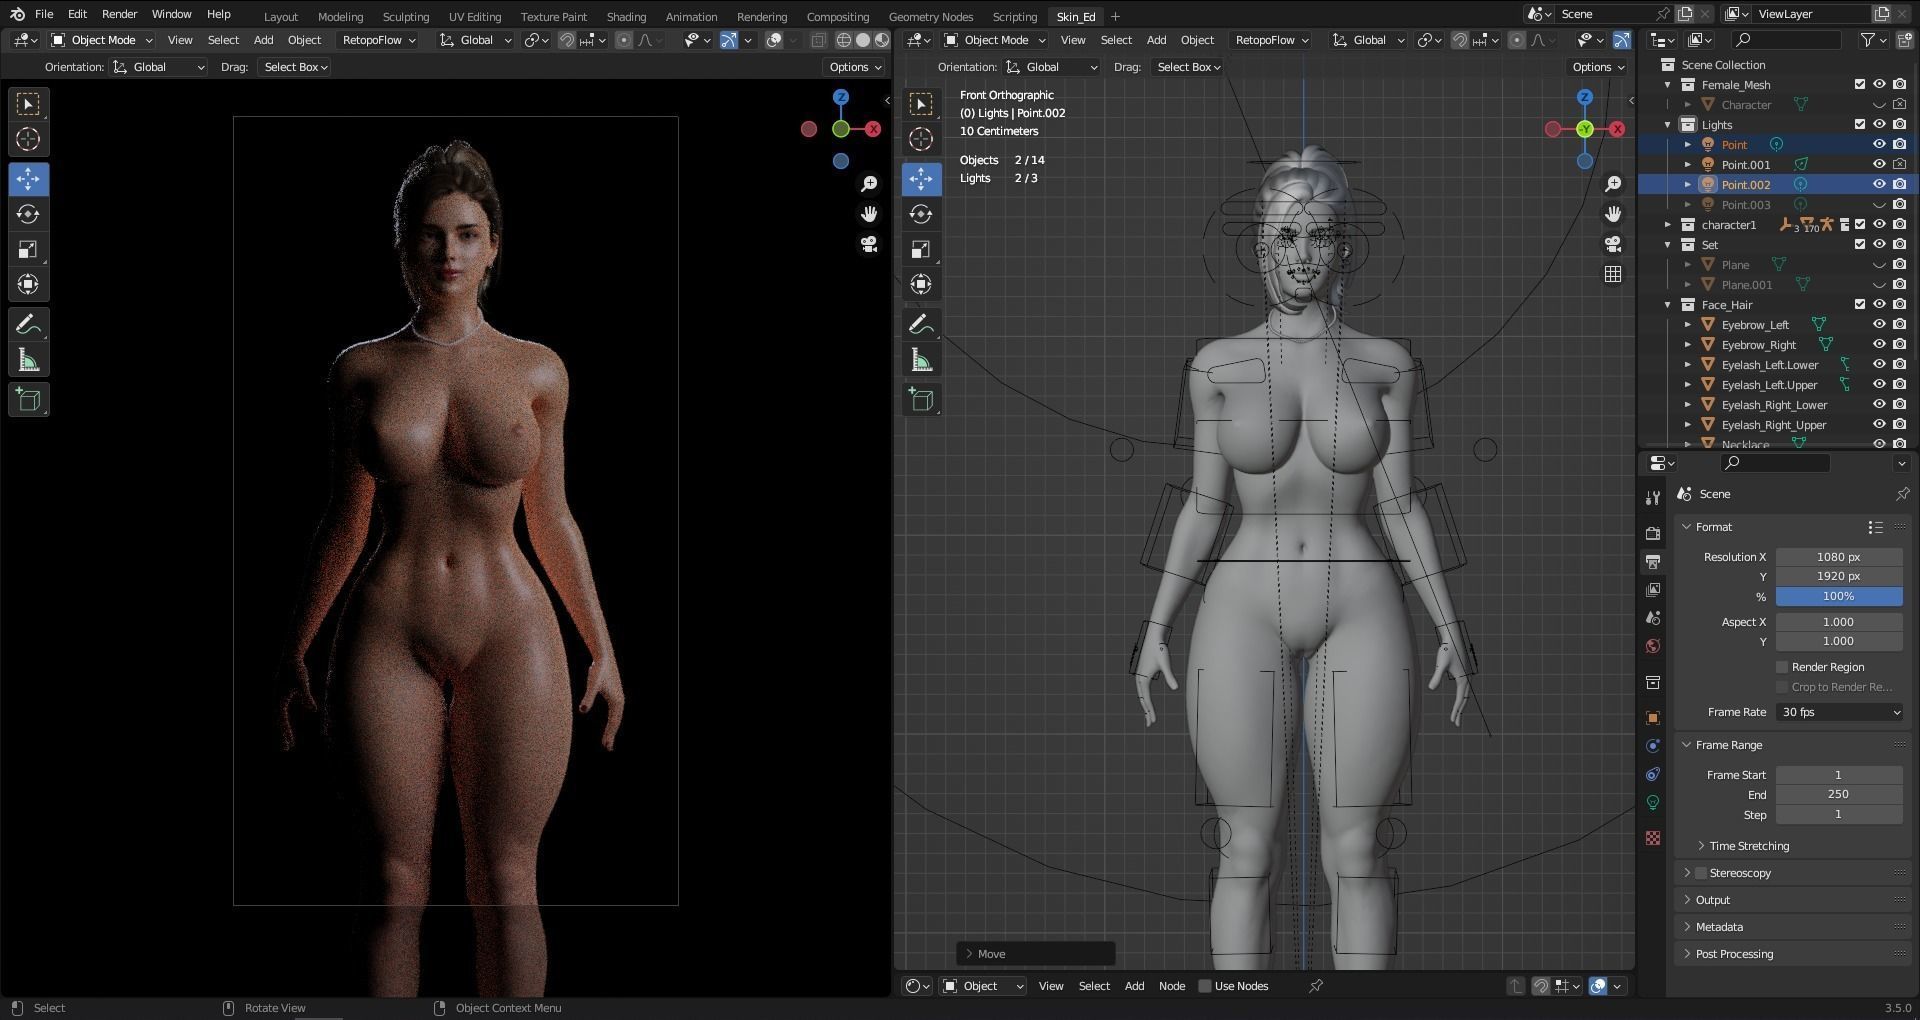This screenshot has width=1920, height=1020.
Task: Activate the Rotate tool in the rendered viewport
Action: click(28, 214)
